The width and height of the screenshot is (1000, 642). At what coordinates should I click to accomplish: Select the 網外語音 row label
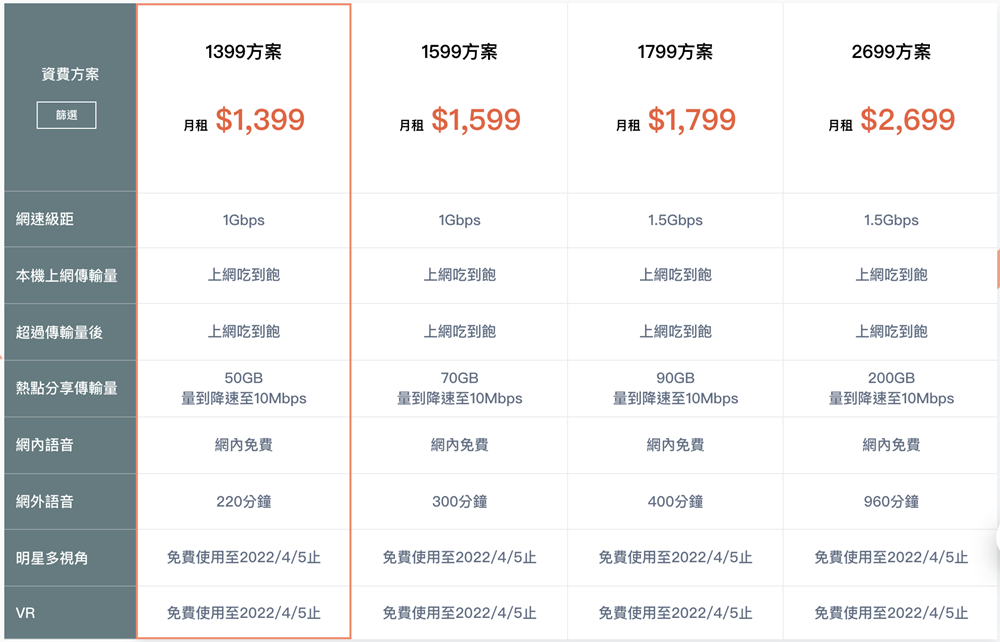pos(45,501)
